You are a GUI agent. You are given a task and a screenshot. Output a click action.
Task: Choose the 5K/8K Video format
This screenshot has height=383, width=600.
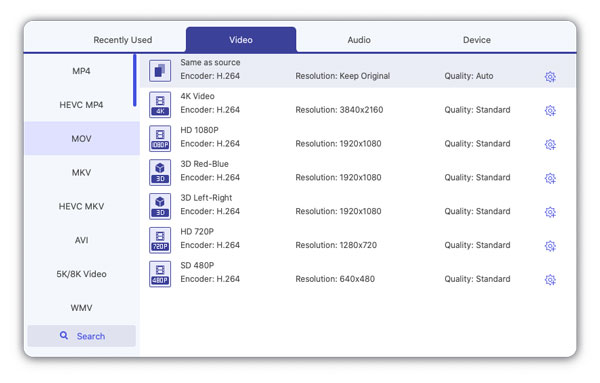(81, 274)
